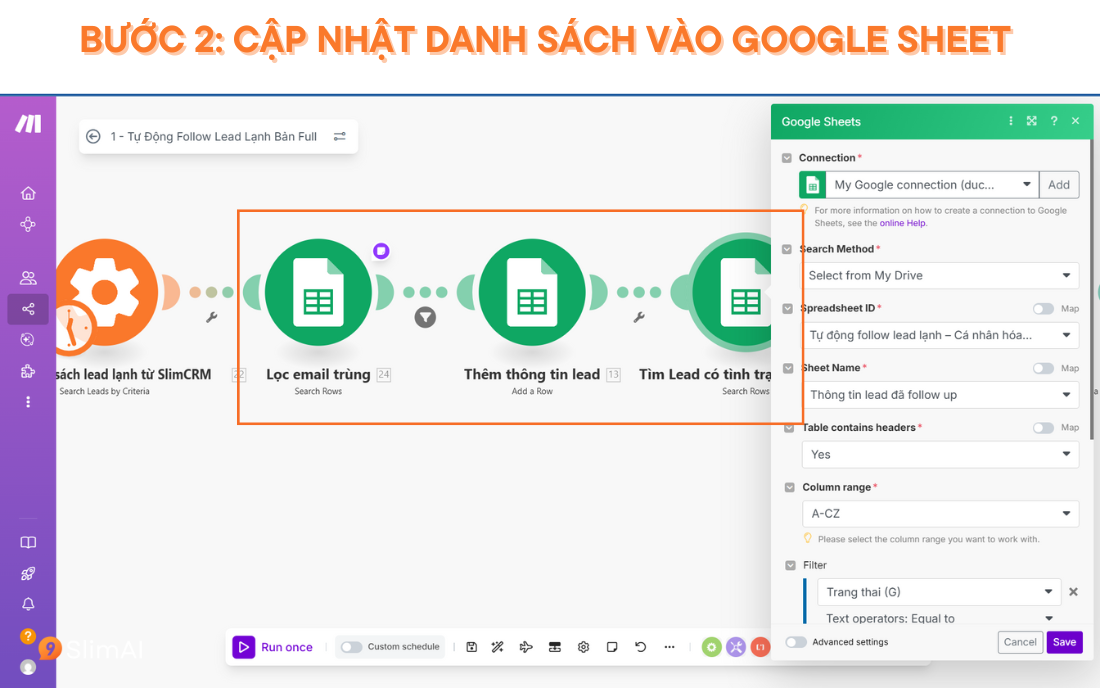
Task: Click the save scenario icon in the bottom toolbar
Action: [471, 647]
